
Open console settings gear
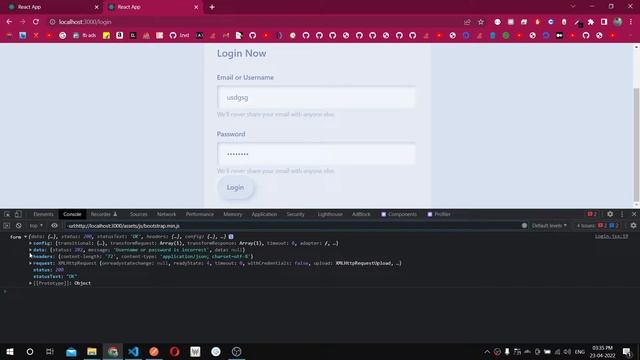633,226
